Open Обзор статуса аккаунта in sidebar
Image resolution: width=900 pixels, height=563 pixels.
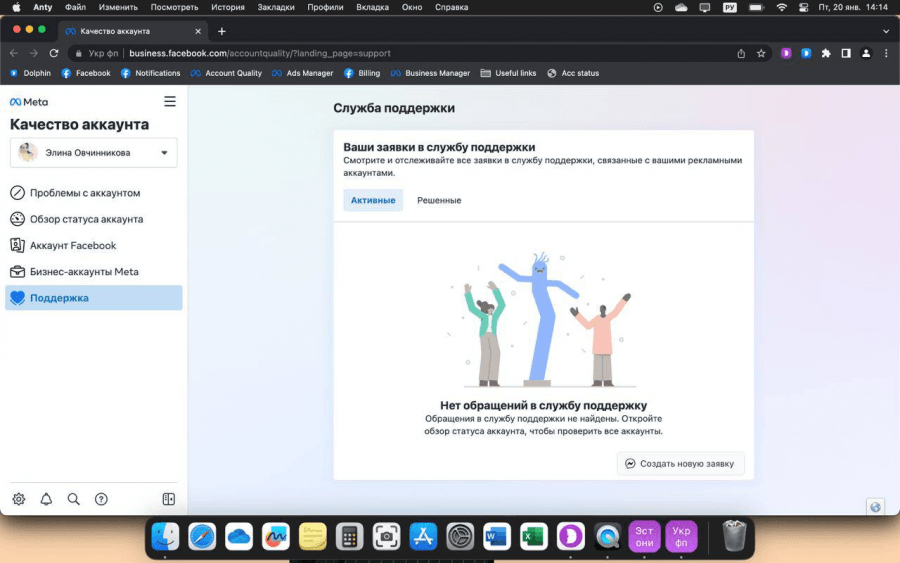click(94, 219)
